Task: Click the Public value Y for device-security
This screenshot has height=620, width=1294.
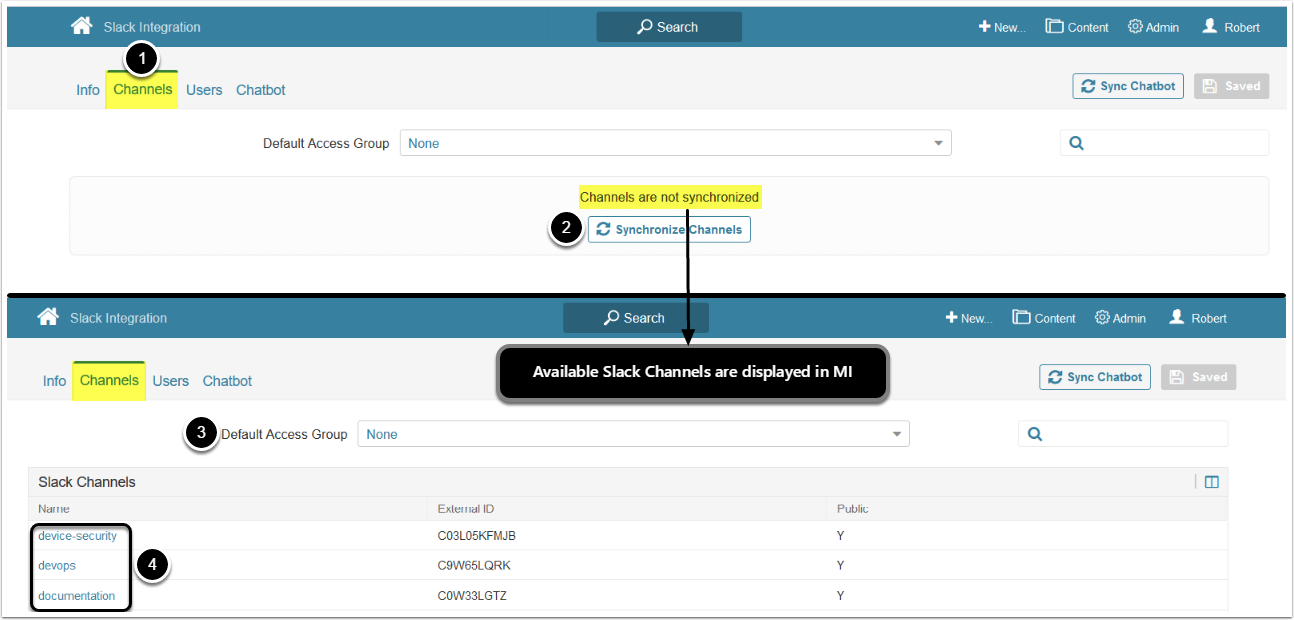Action: coord(841,536)
